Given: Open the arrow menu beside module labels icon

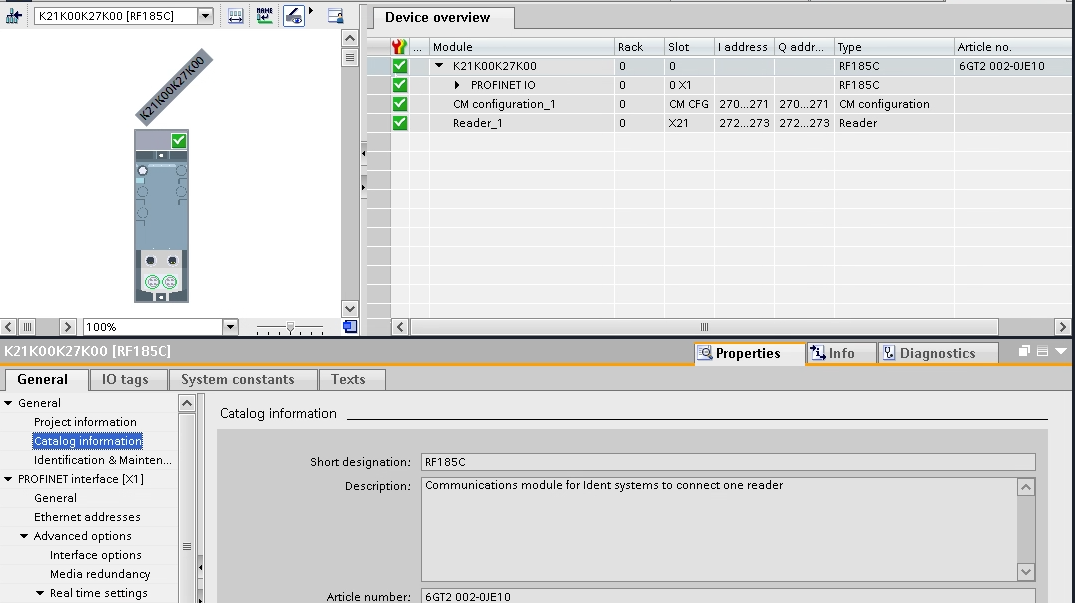Looking at the screenshot, I should (x=311, y=11).
